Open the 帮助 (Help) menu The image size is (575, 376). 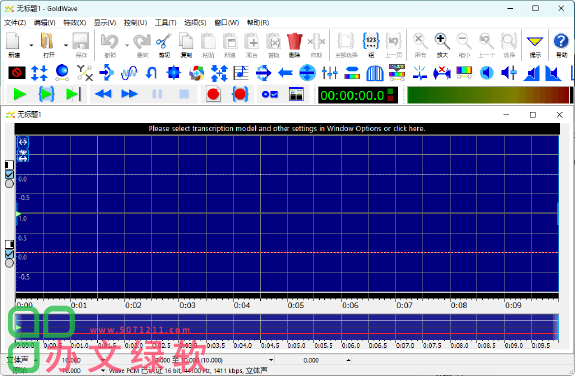tap(258, 23)
